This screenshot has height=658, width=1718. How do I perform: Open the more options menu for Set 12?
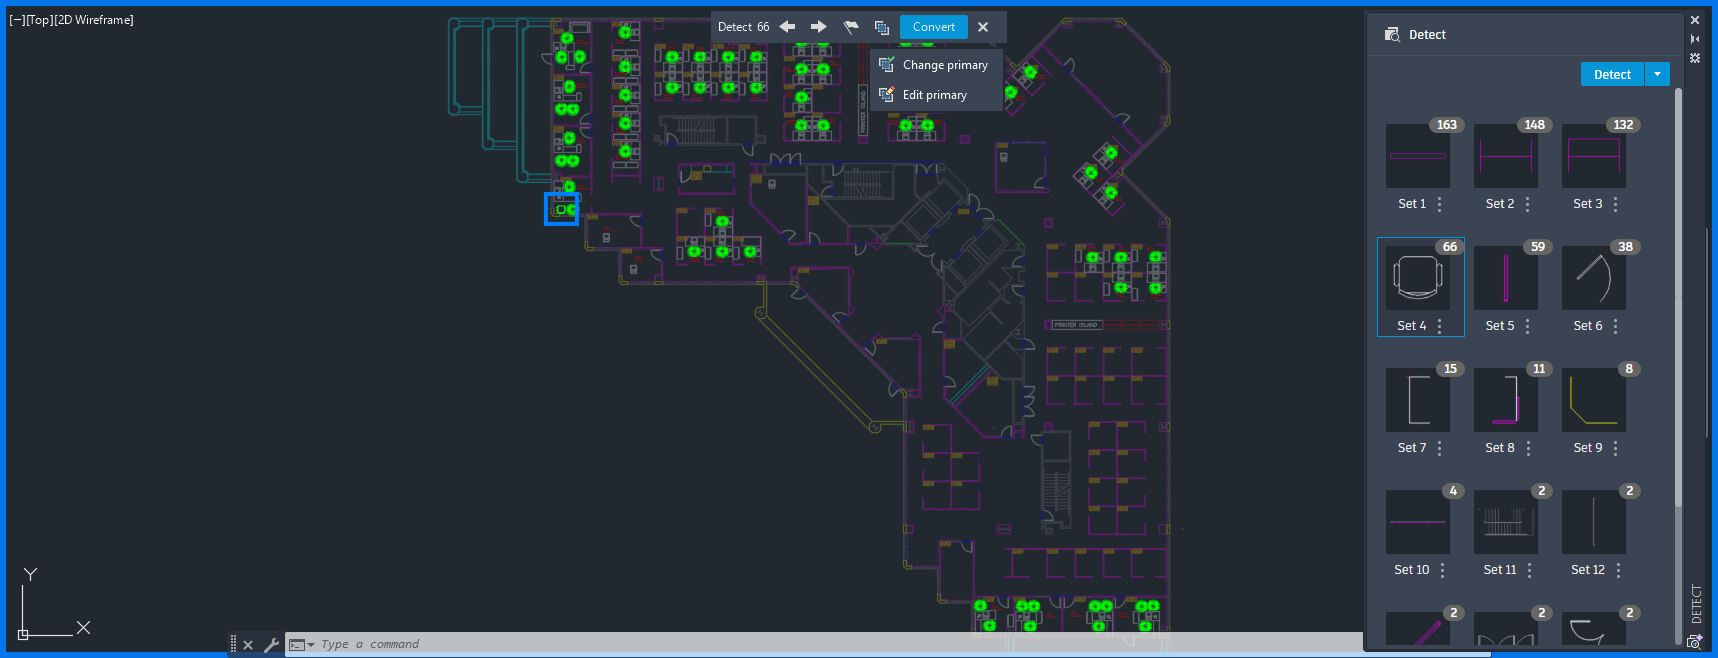pos(1619,570)
